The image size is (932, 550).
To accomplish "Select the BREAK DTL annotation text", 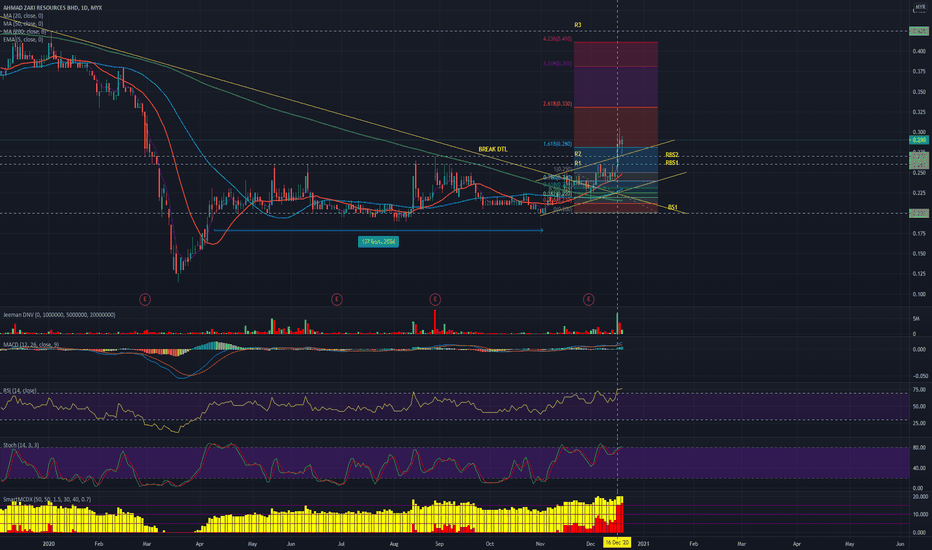I will pyautogui.click(x=493, y=149).
